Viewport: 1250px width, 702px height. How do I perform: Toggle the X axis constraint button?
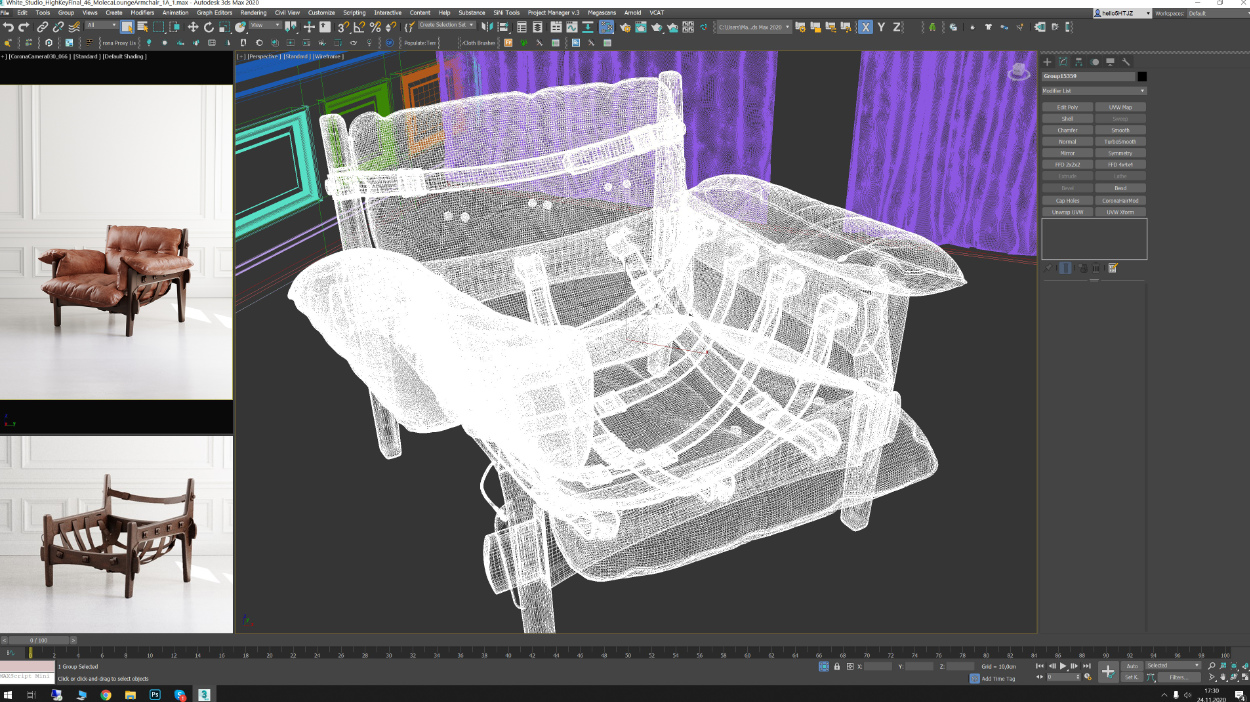866,27
